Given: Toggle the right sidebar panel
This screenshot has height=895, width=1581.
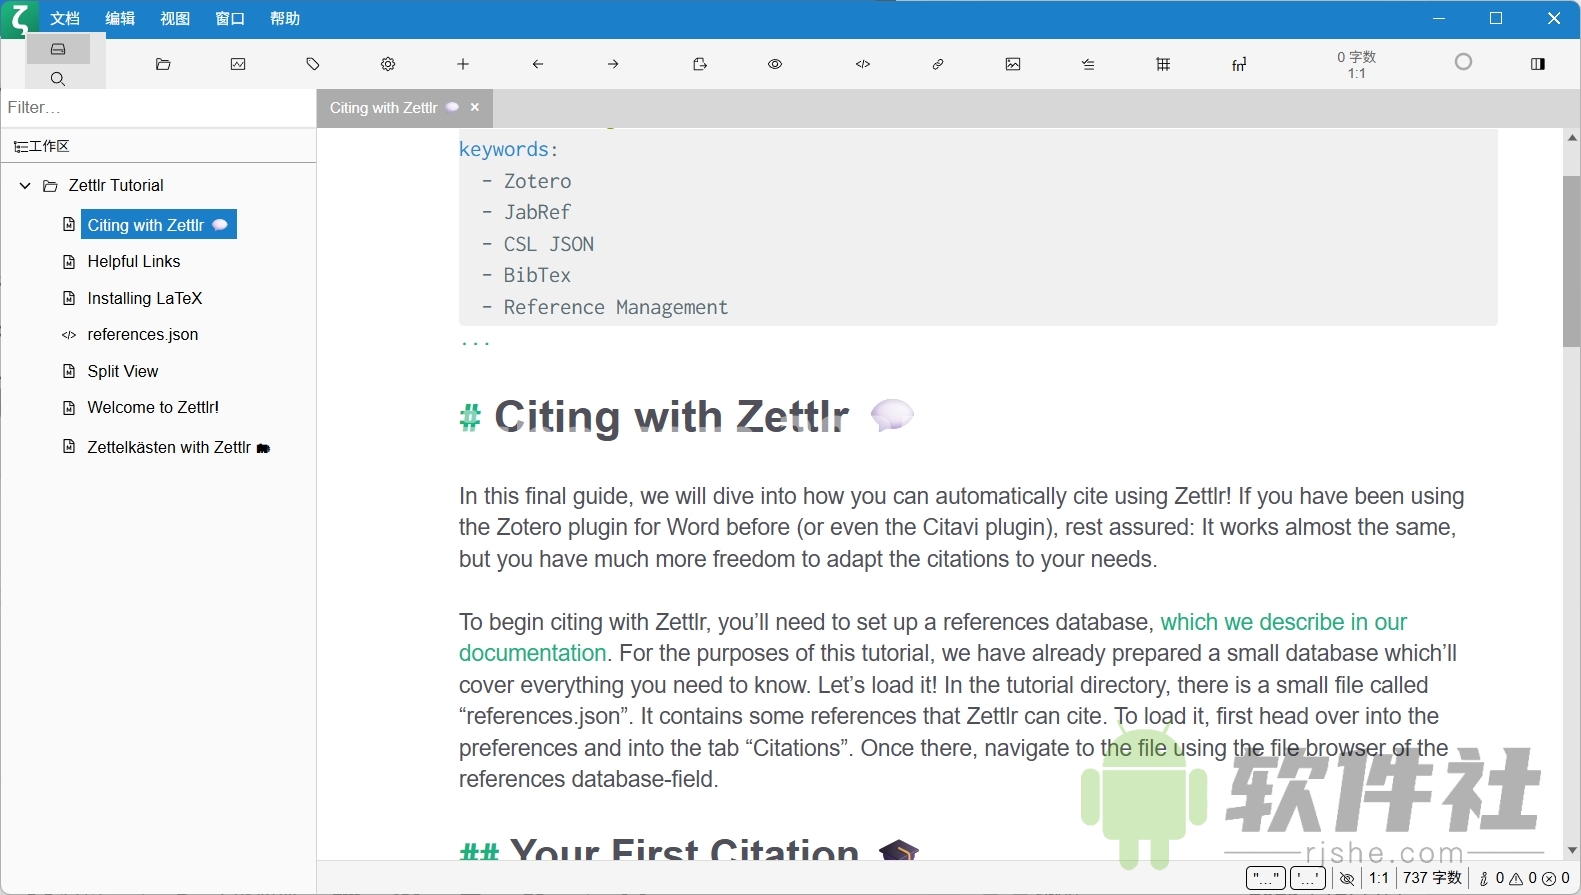Looking at the screenshot, I should 1538,64.
